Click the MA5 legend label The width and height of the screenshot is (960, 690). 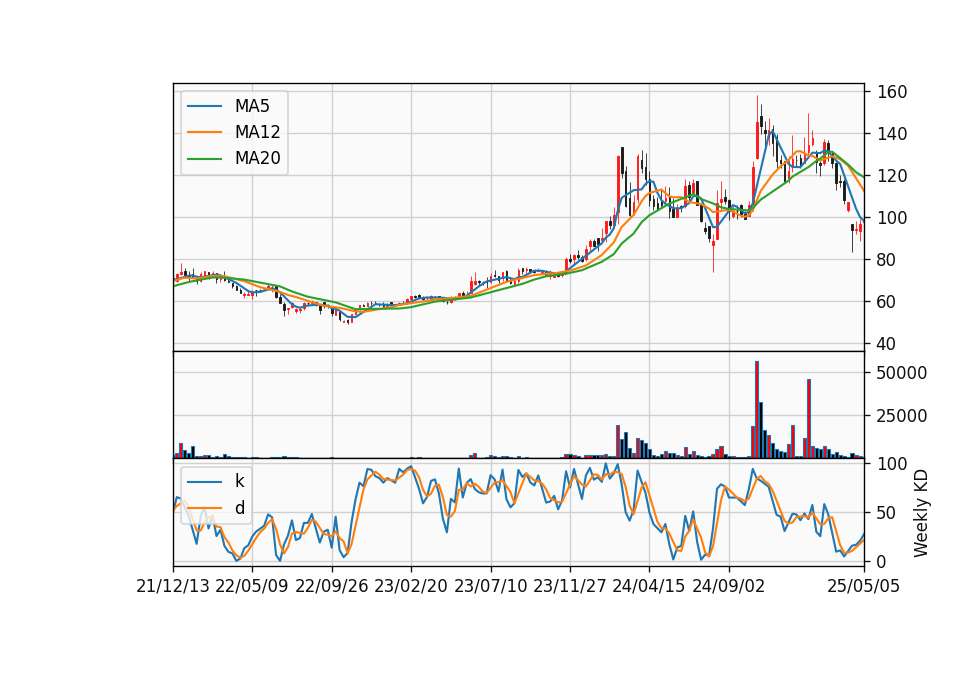(x=252, y=106)
